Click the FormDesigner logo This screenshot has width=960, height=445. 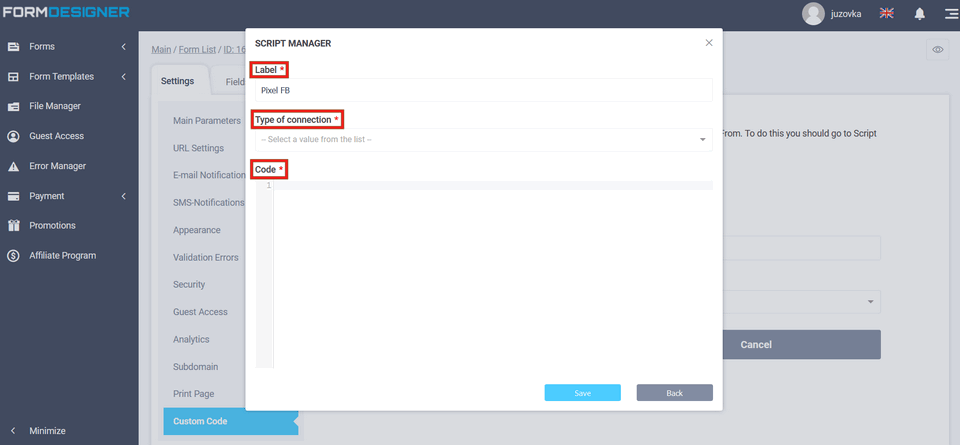coord(66,12)
